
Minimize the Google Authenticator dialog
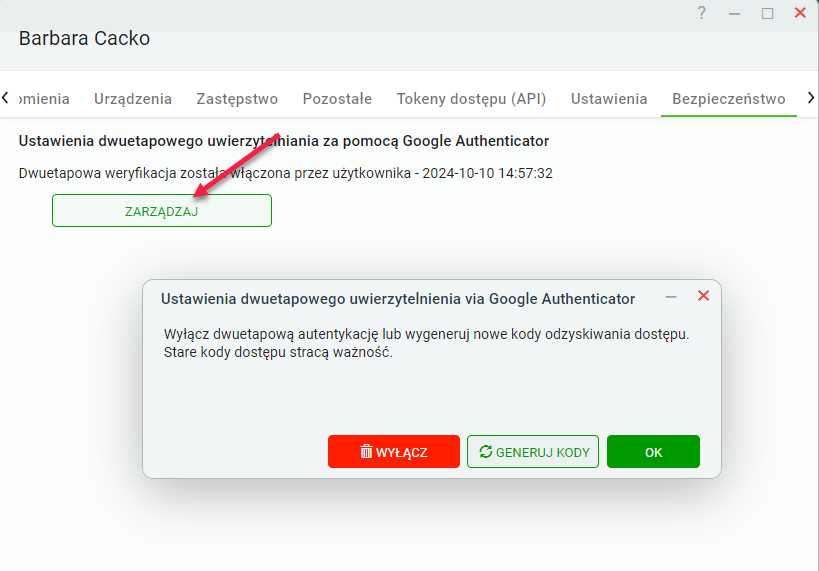[x=671, y=297]
